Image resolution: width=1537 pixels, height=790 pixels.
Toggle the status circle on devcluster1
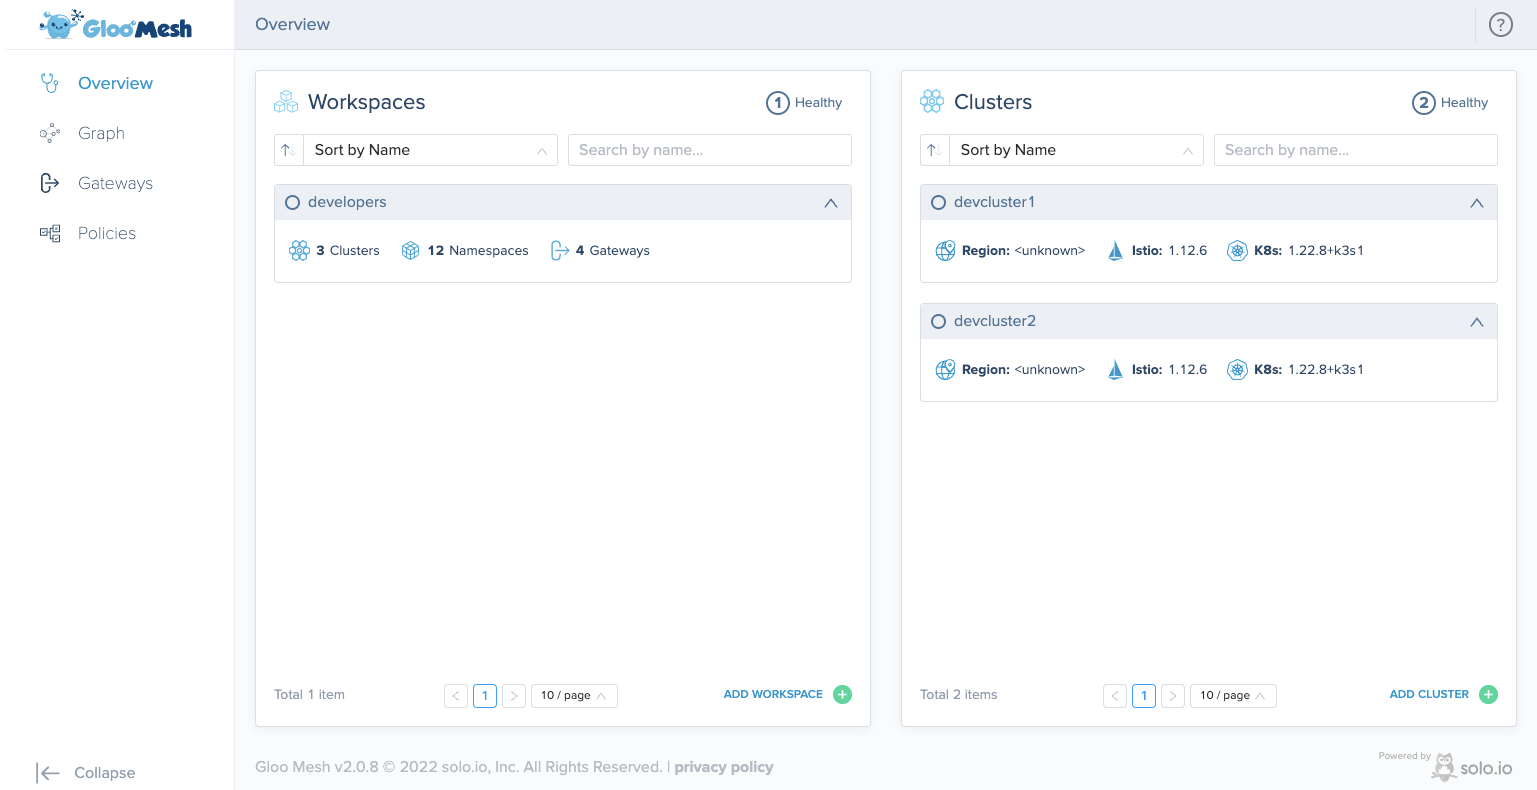[938, 202]
